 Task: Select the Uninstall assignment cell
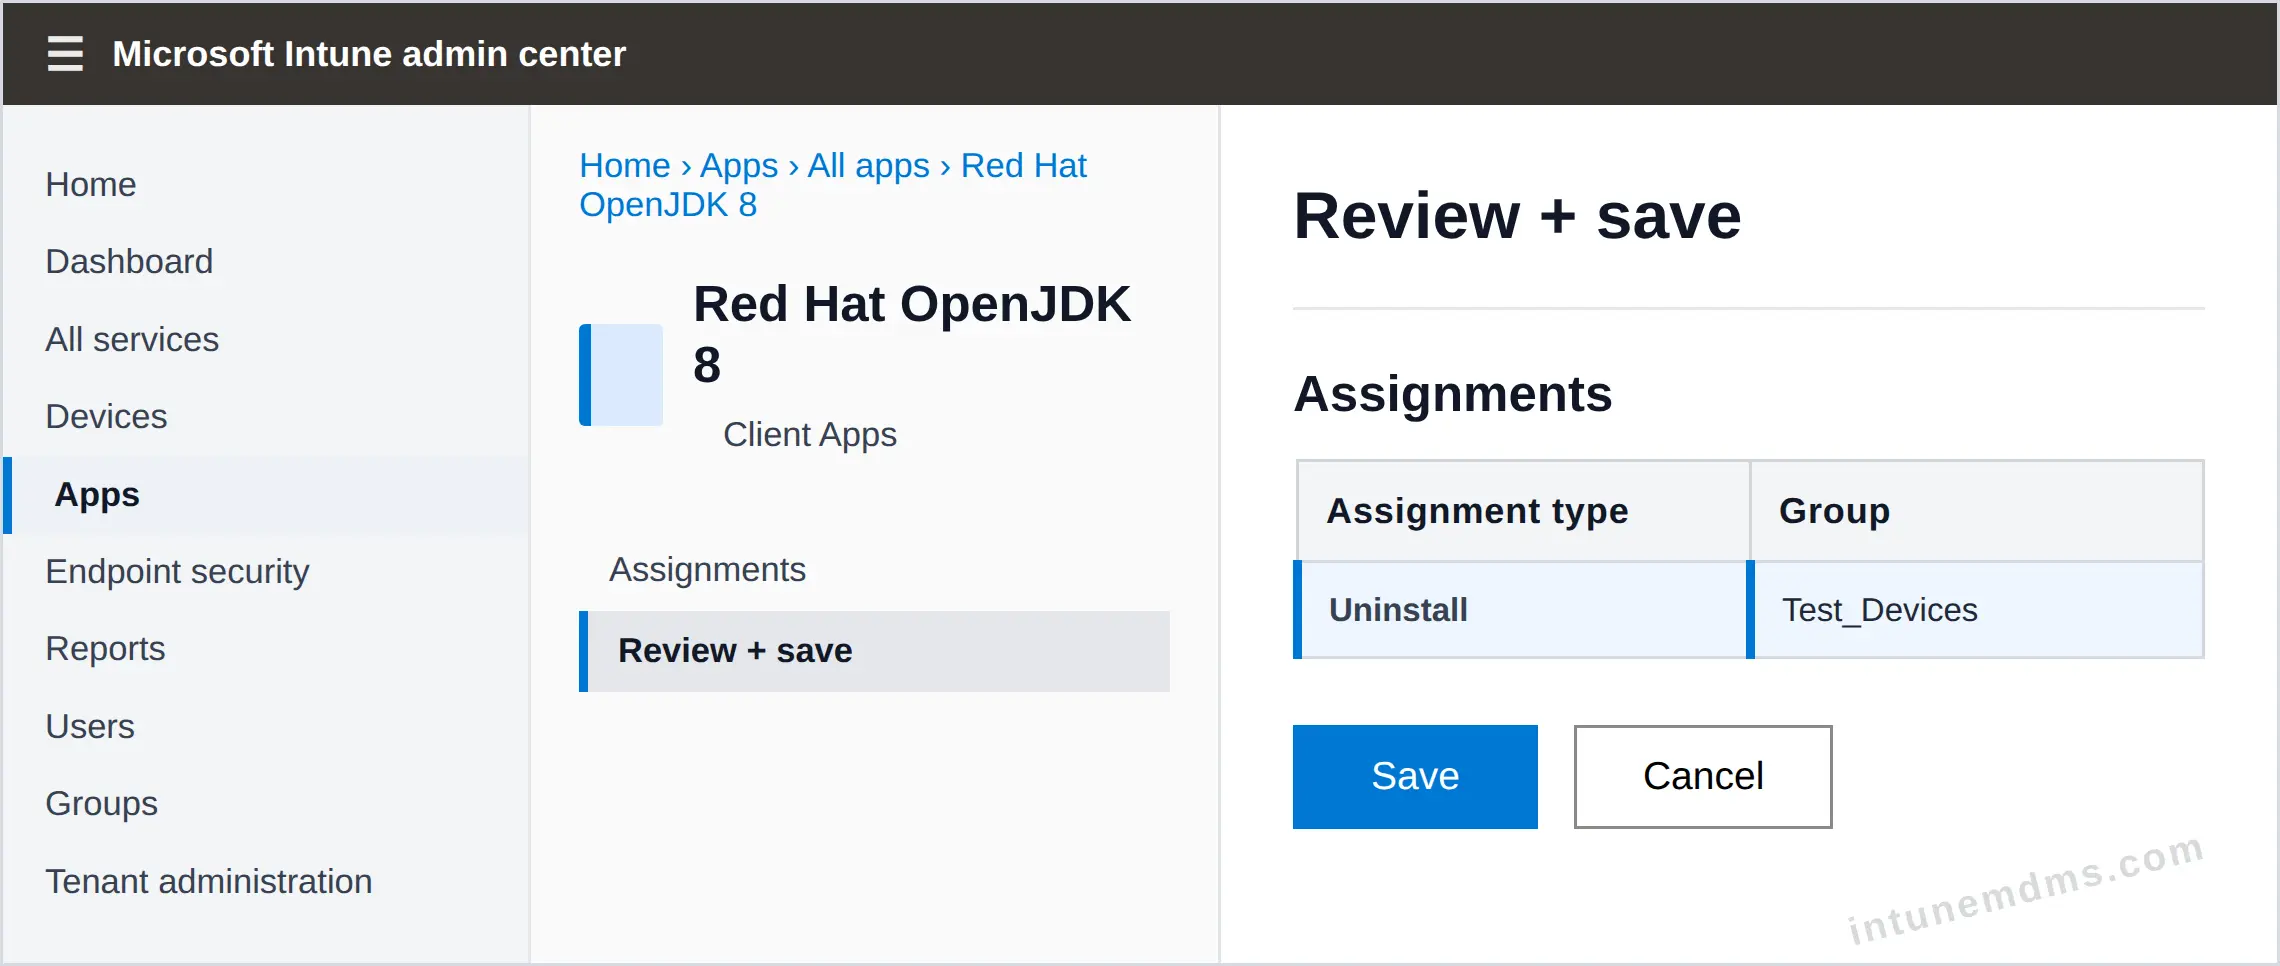(x=1521, y=610)
